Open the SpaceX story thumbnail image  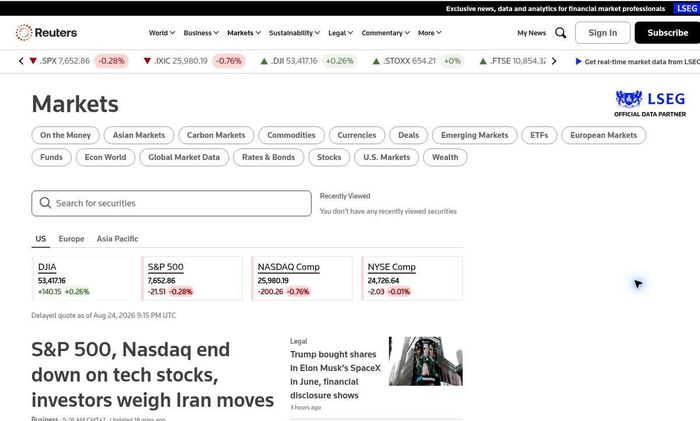tap(425, 361)
